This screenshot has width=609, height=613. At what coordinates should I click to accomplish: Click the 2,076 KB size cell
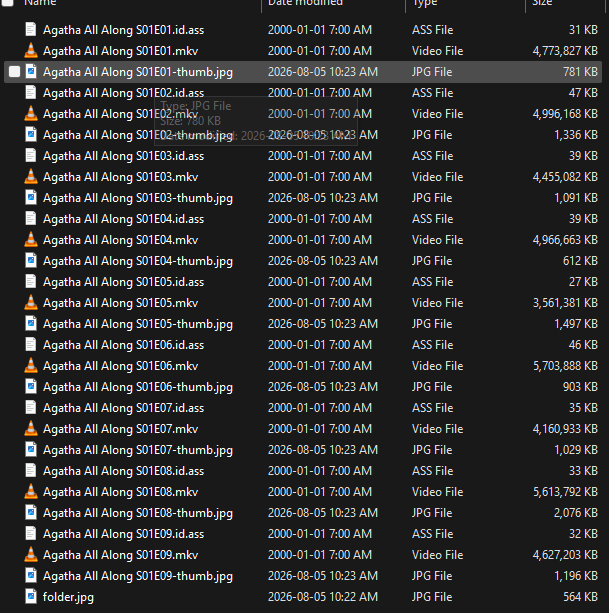click(575, 513)
